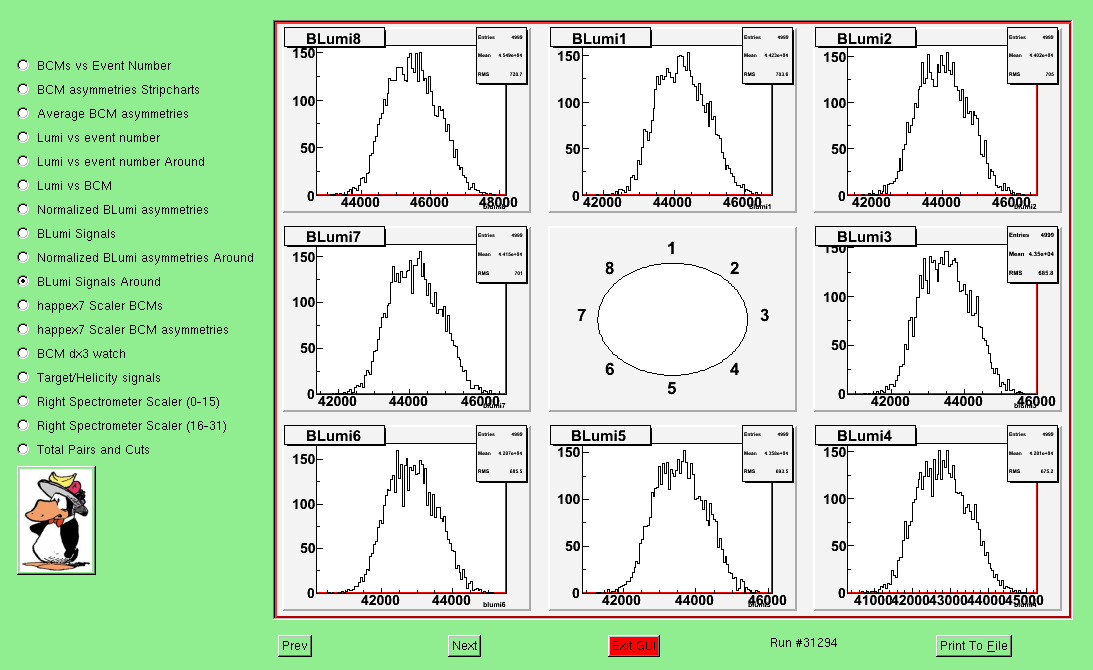Click the BLumi2 statistics box

pyautogui.click(x=1032, y=56)
